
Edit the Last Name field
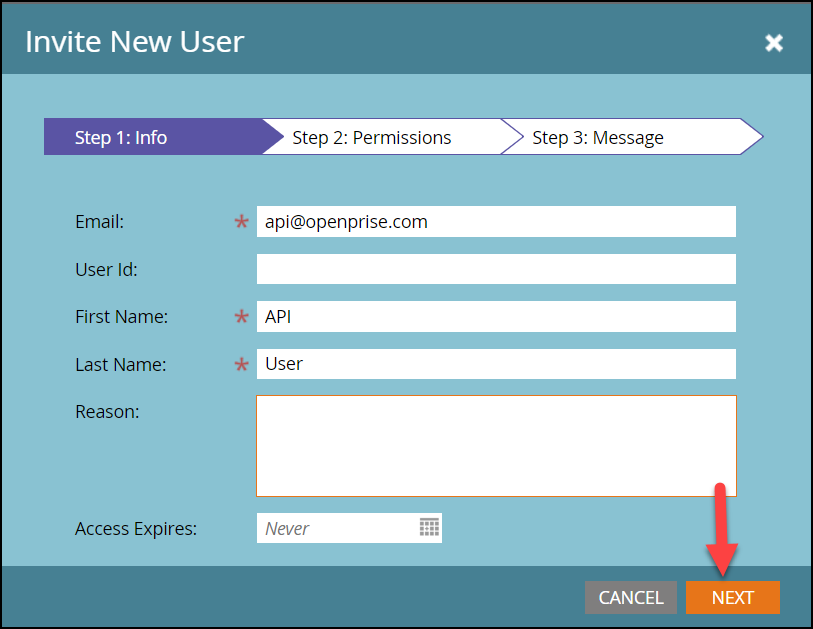pyautogui.click(x=495, y=364)
